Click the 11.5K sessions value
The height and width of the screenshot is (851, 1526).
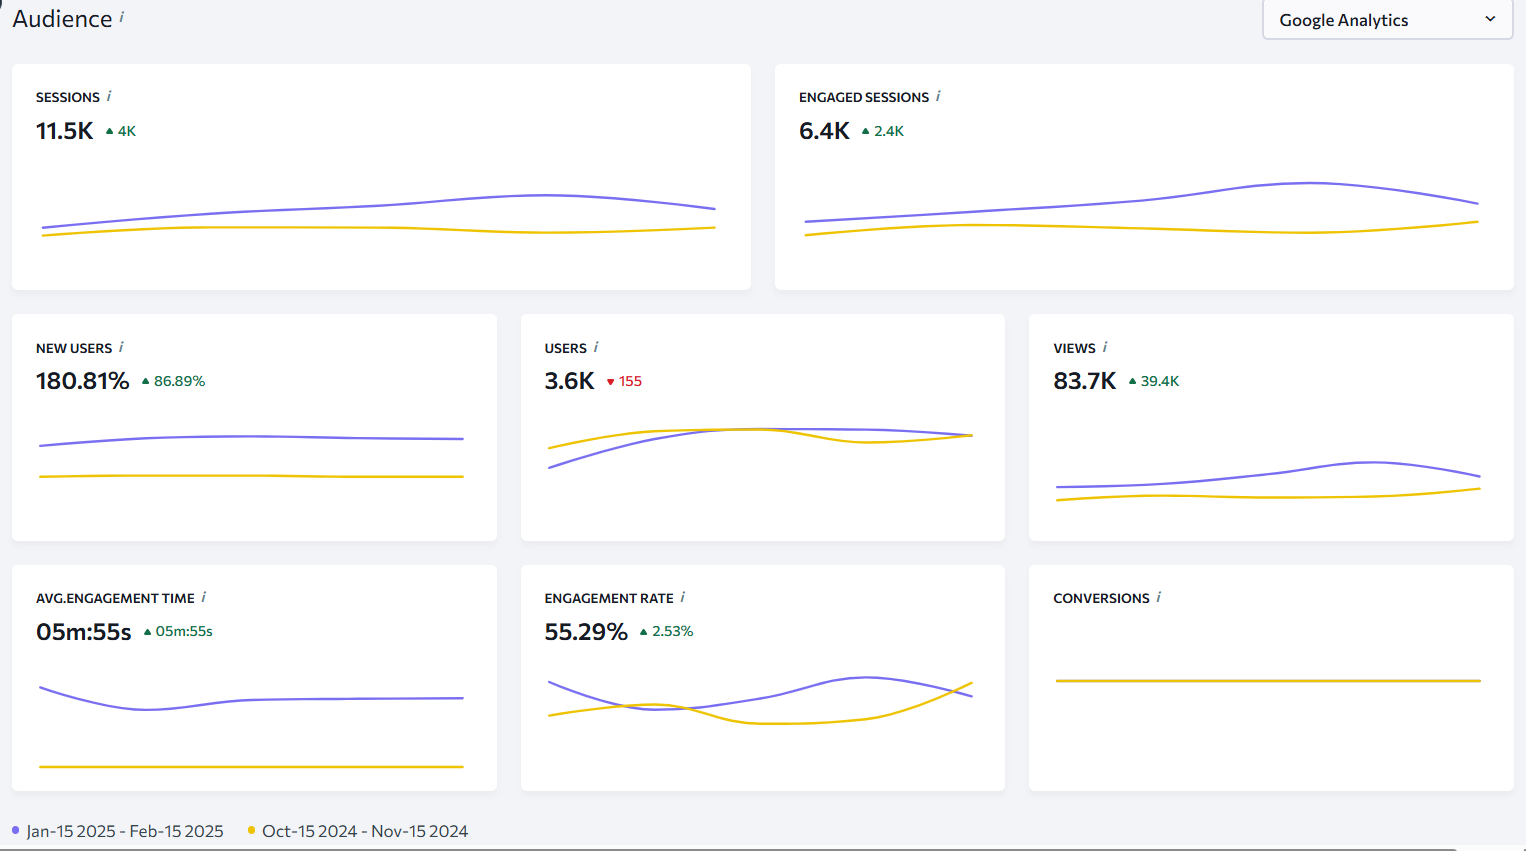click(65, 131)
